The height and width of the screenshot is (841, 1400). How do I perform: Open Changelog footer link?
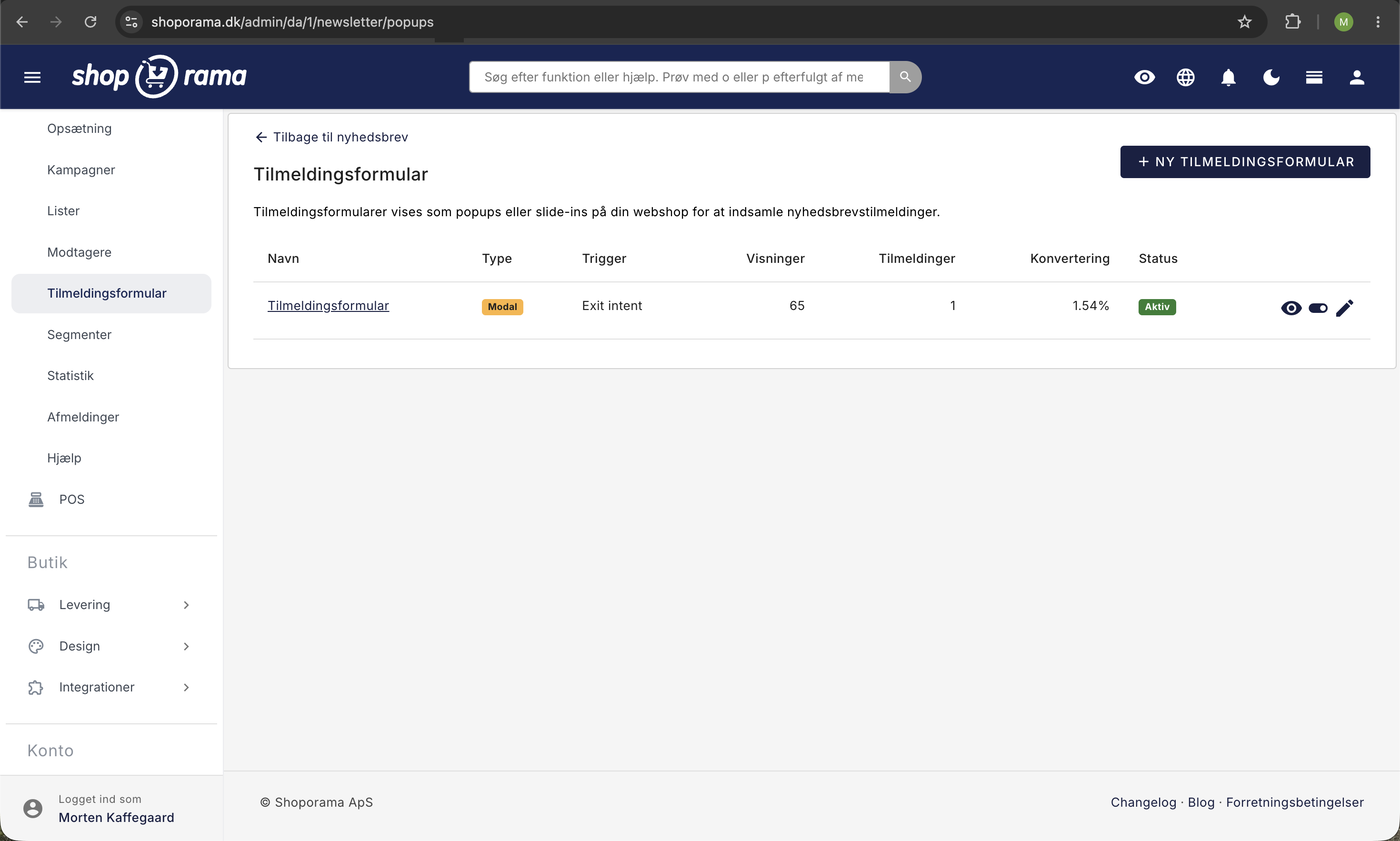(1143, 802)
